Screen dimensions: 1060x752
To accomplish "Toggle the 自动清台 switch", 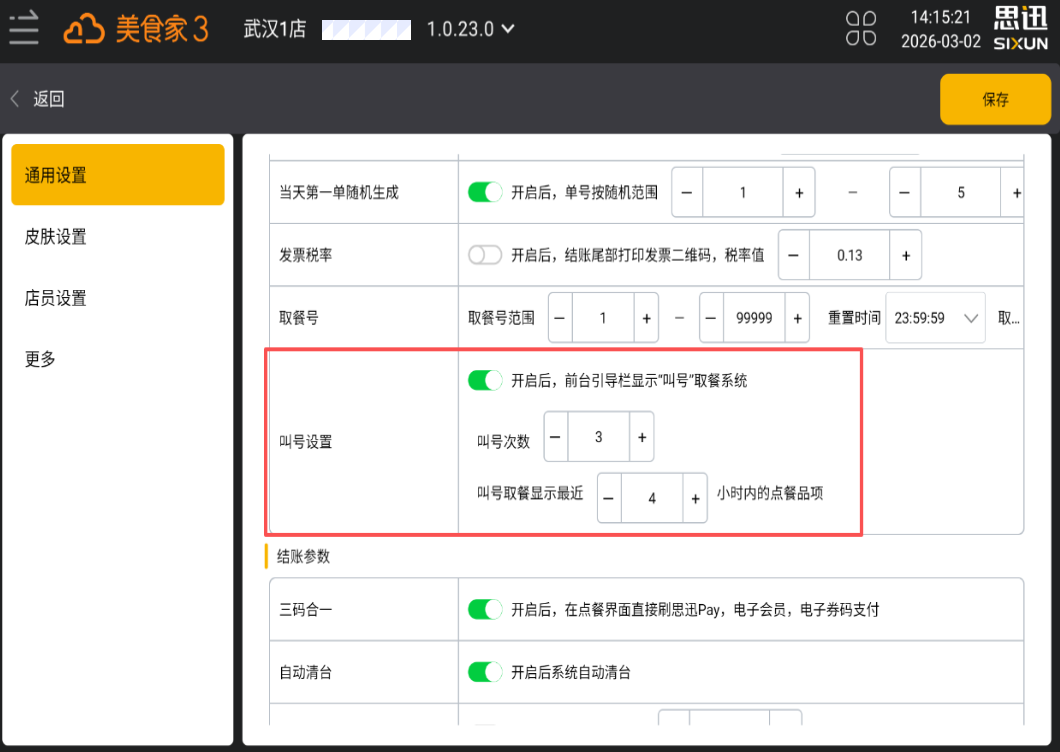I will coord(485,672).
